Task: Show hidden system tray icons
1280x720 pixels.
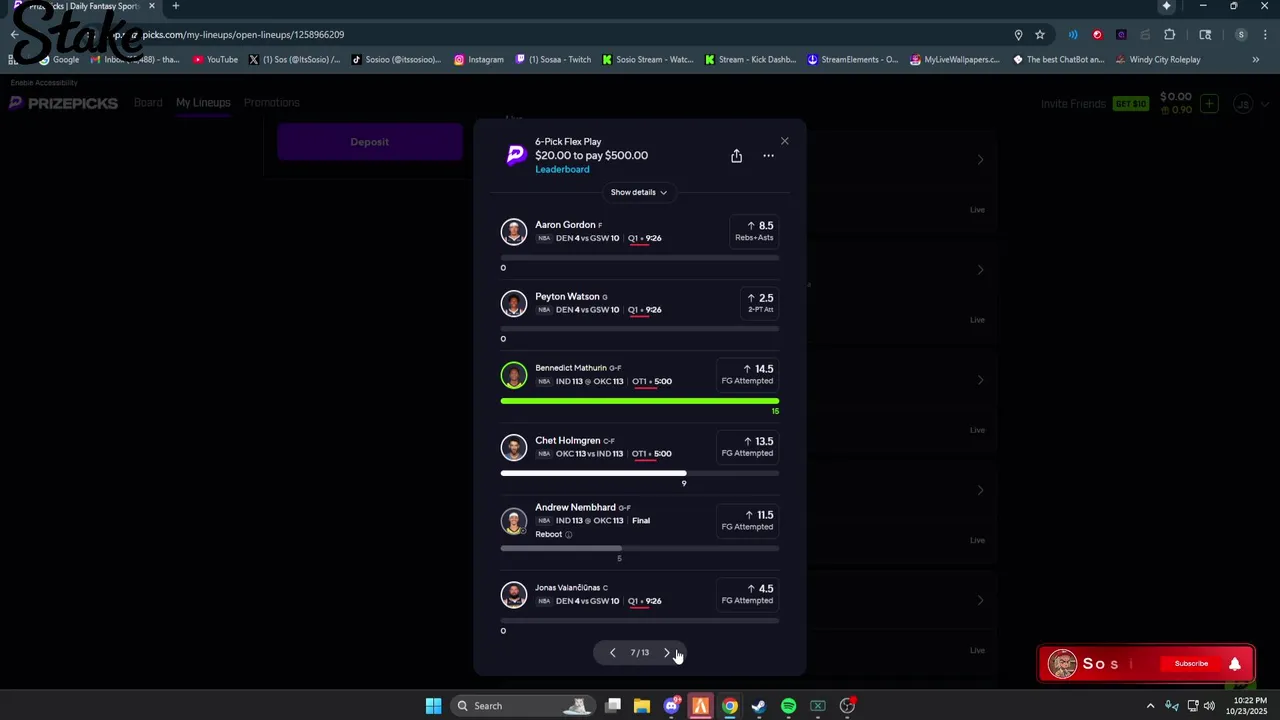Action: tap(1150, 706)
